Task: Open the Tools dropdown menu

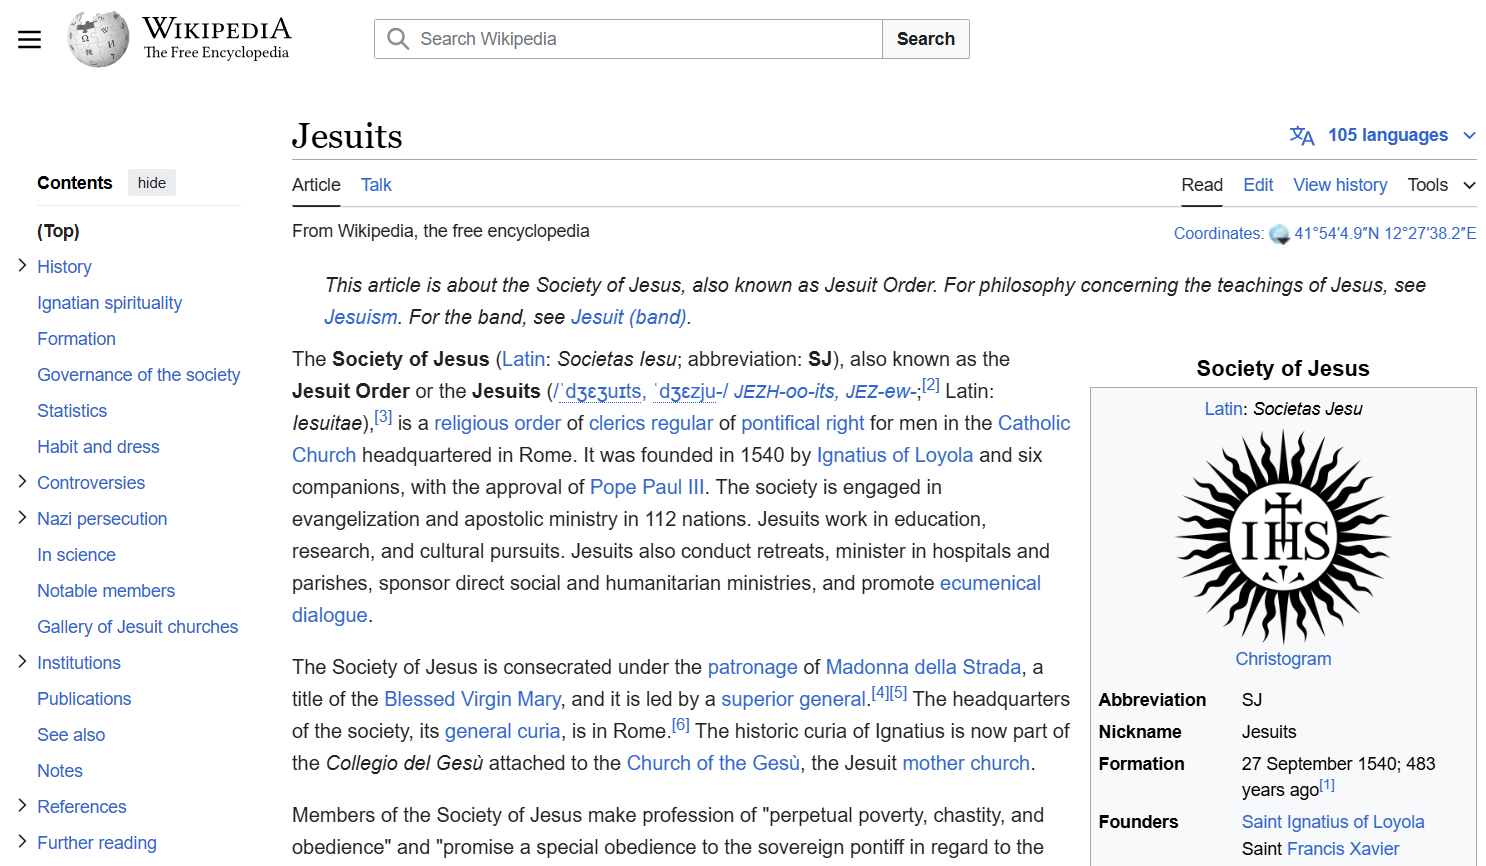Action: (1441, 185)
